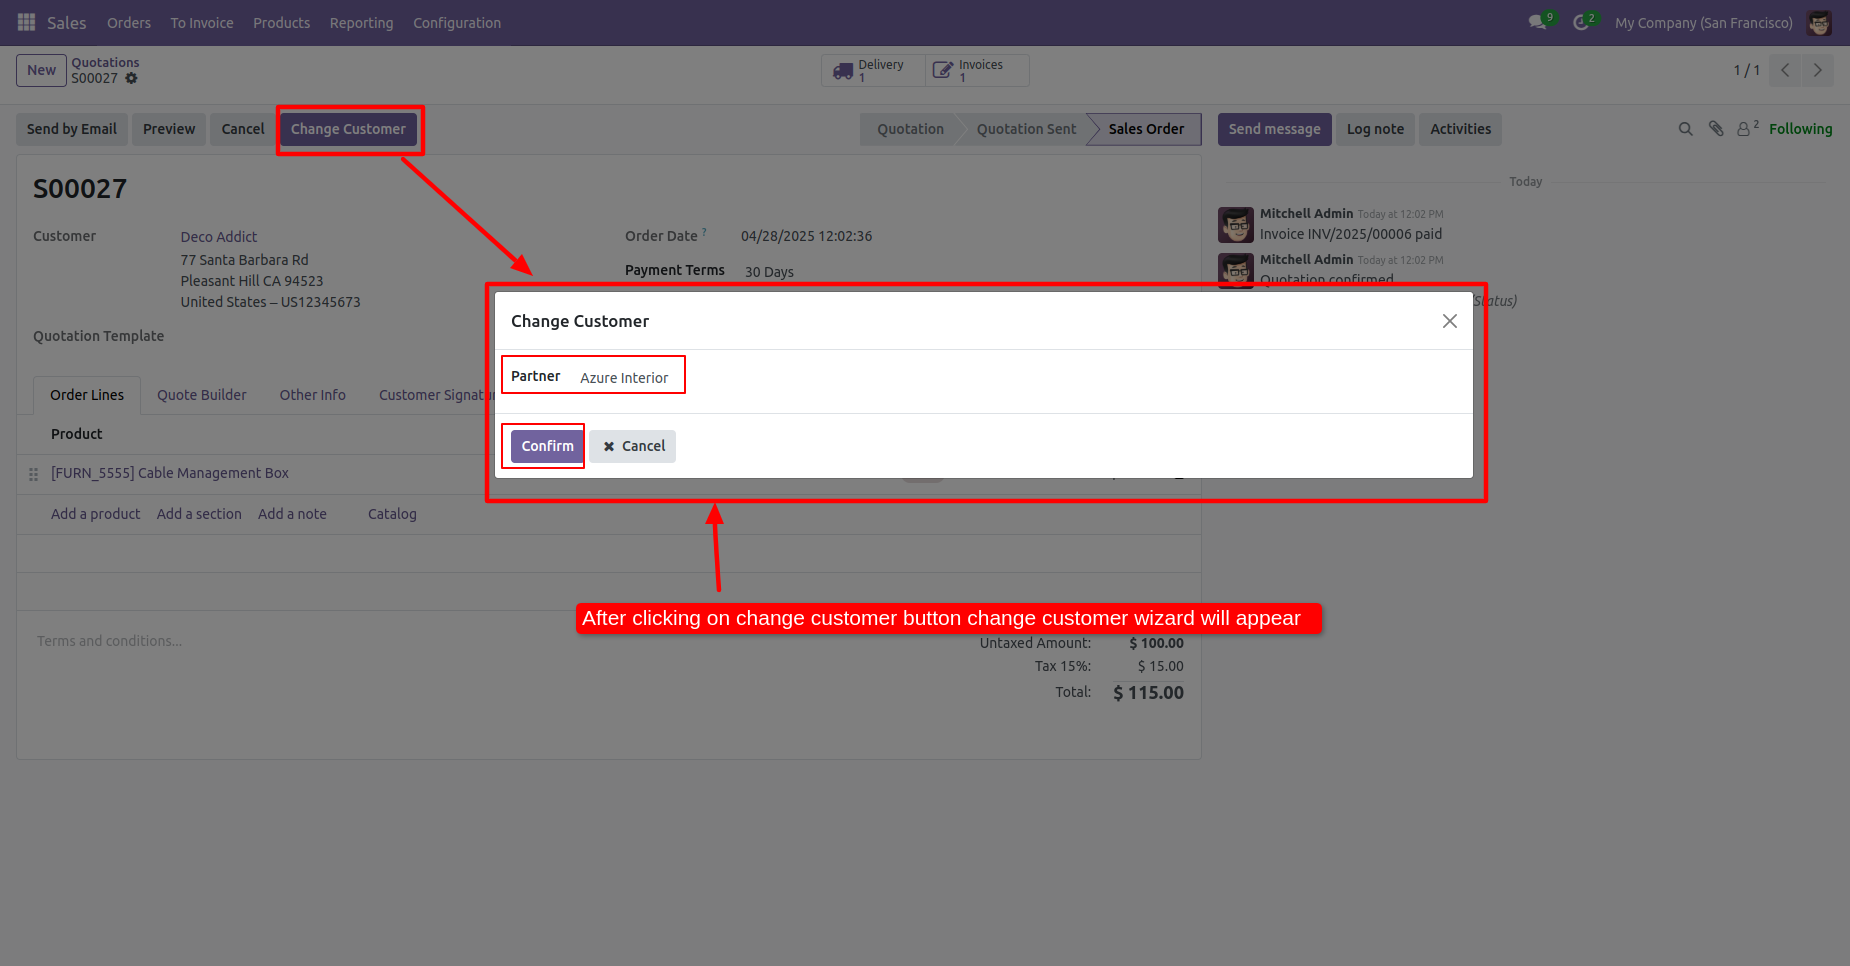Viewport: 1850px width, 966px height.
Task: Open the Orders menu
Action: tap(129, 22)
